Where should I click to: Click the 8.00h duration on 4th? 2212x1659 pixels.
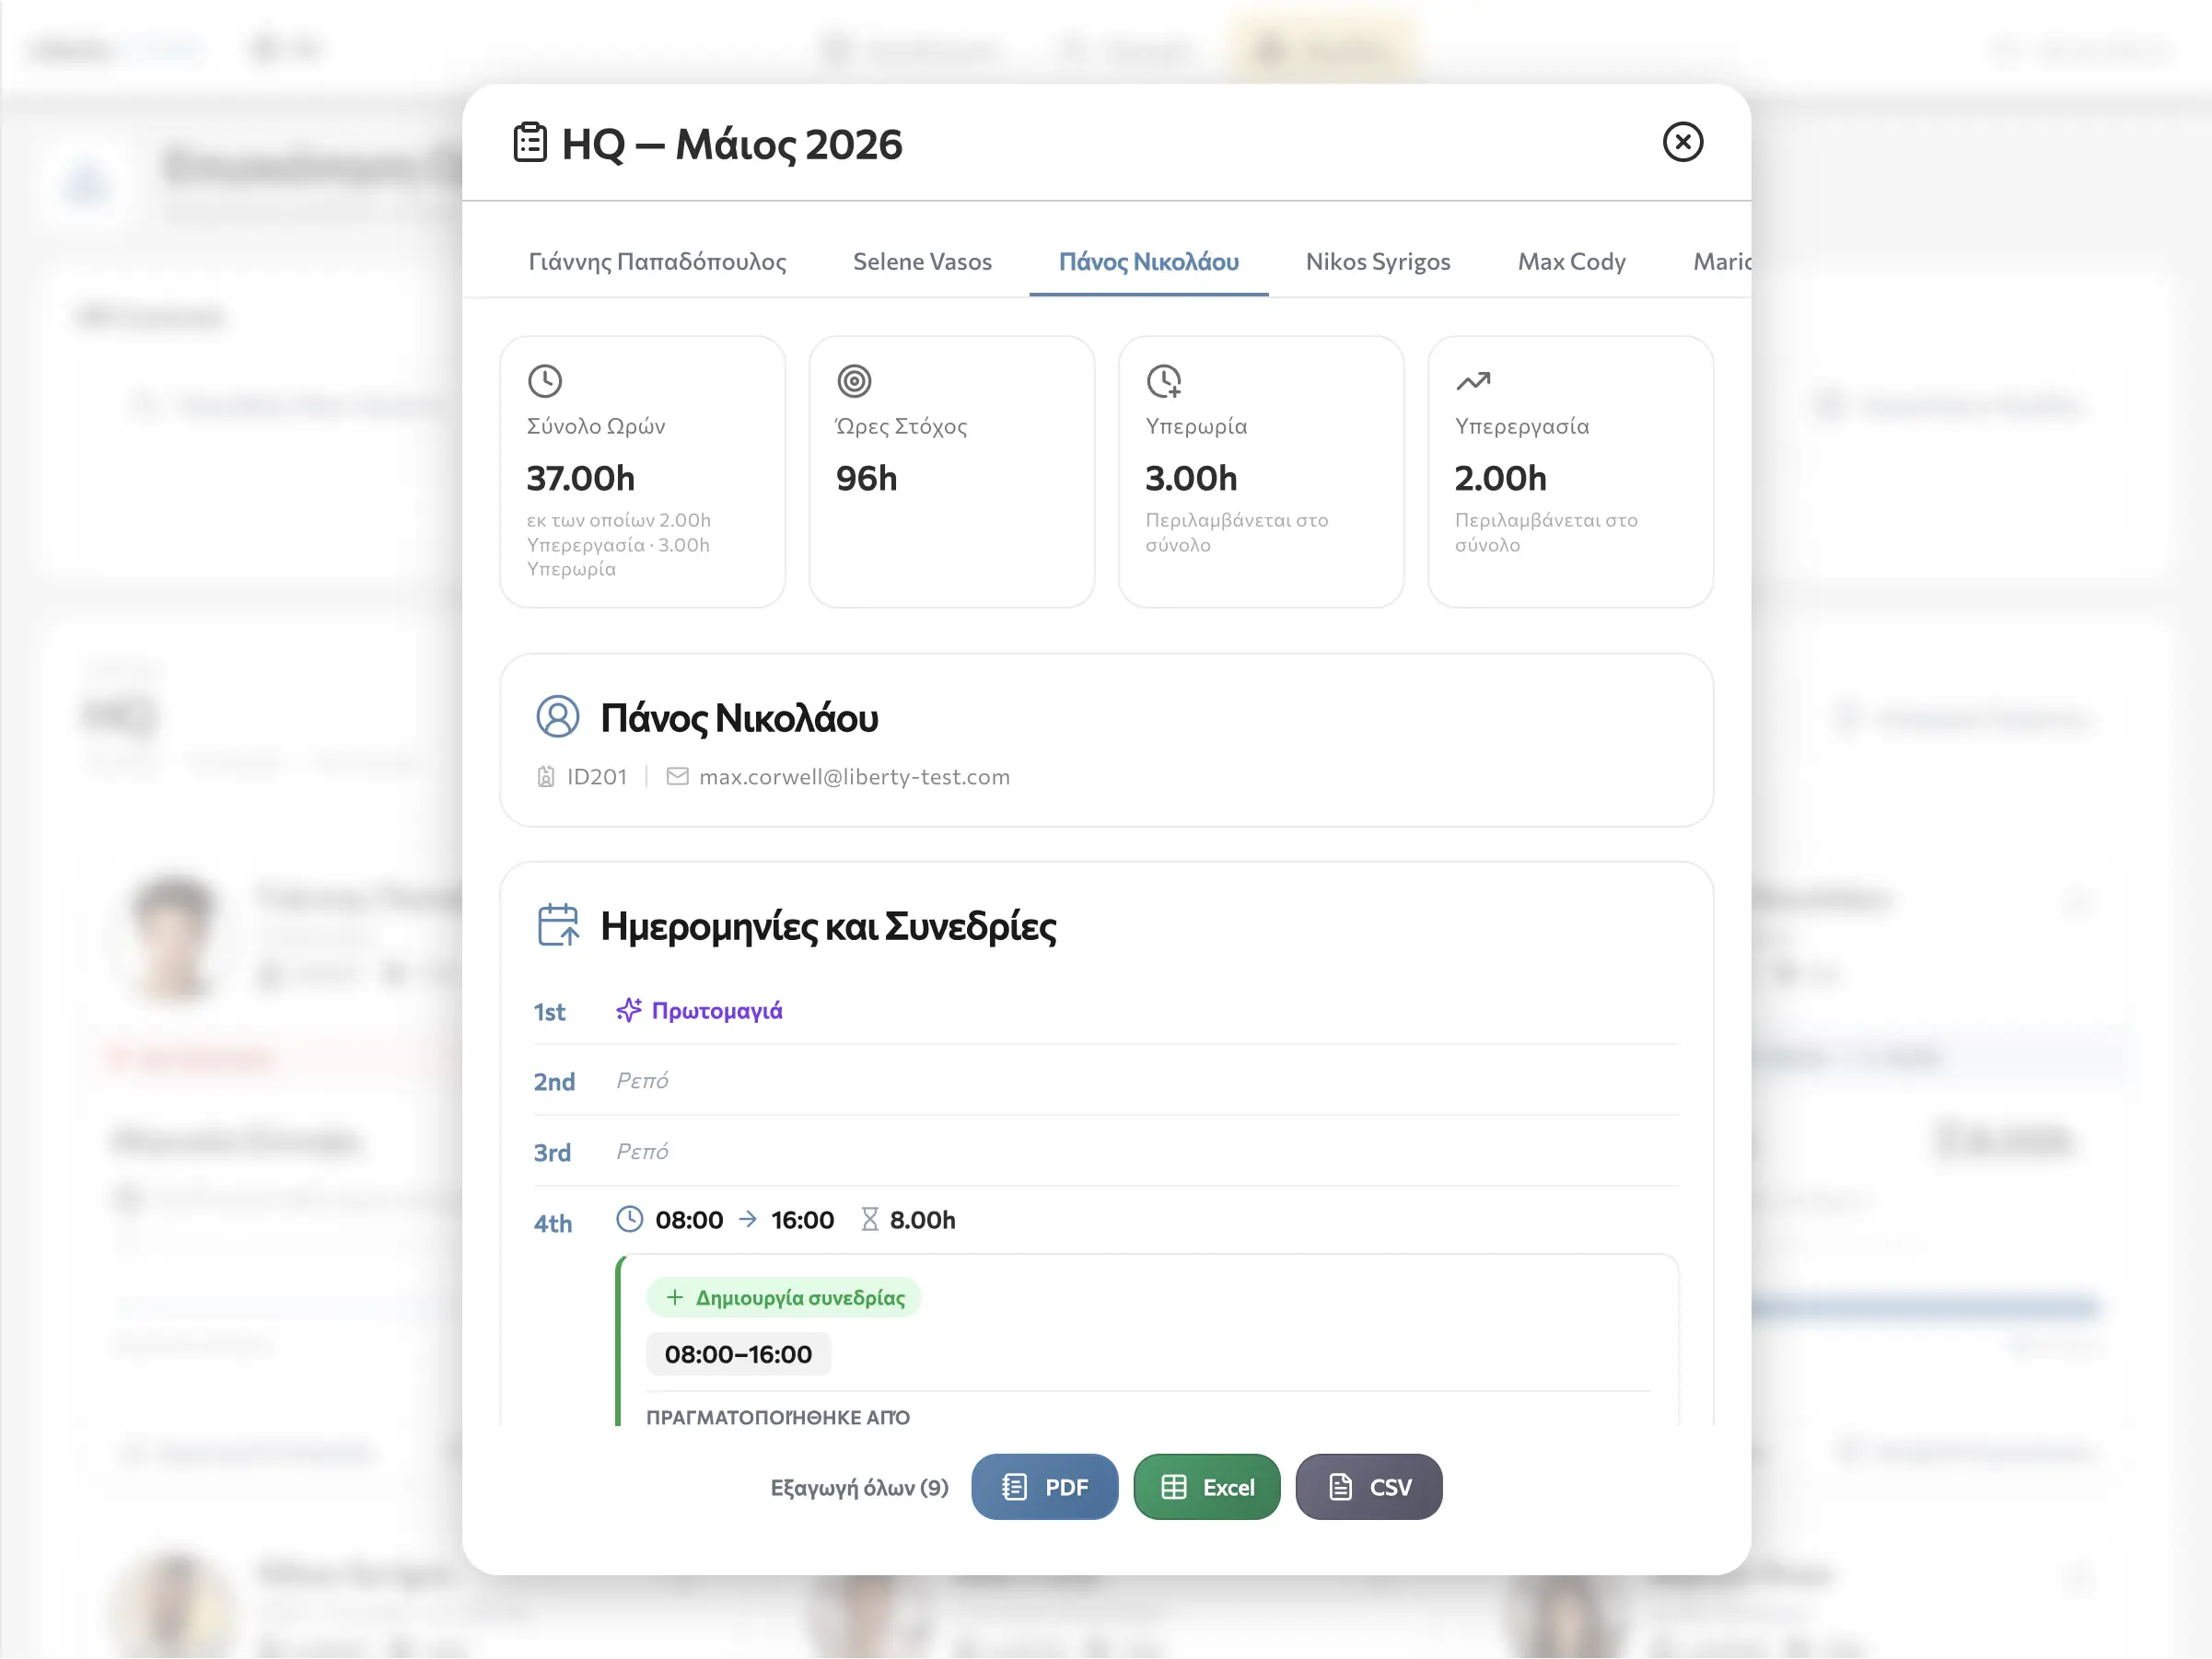tap(922, 1221)
